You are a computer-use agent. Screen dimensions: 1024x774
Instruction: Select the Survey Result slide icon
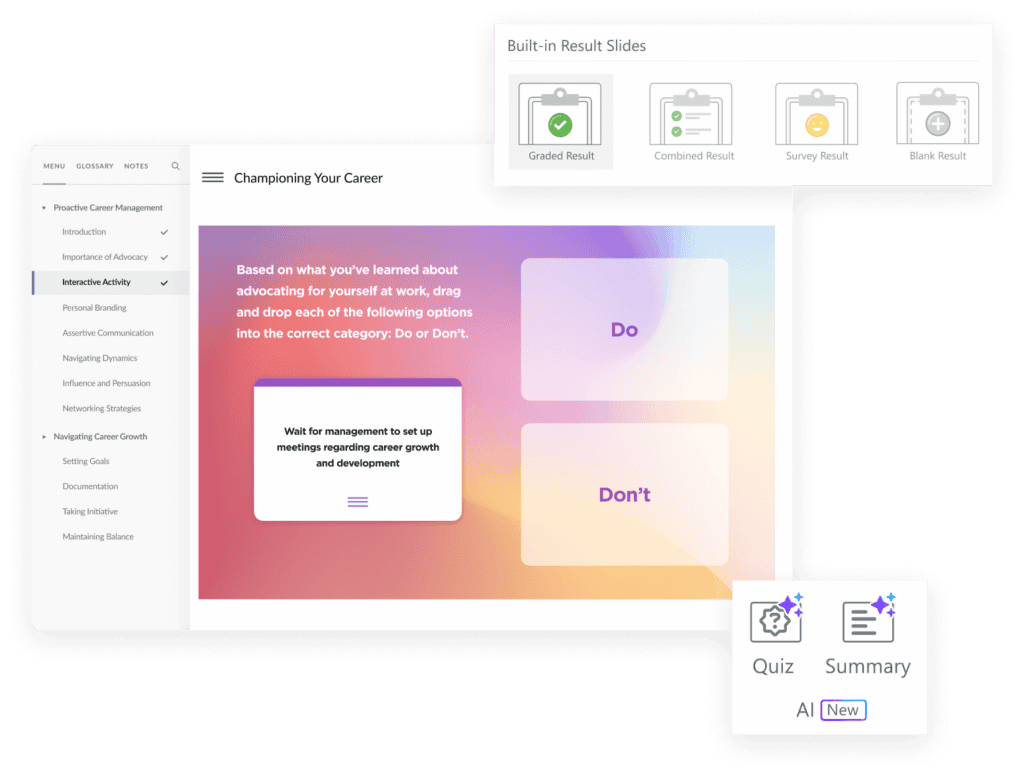point(816,114)
